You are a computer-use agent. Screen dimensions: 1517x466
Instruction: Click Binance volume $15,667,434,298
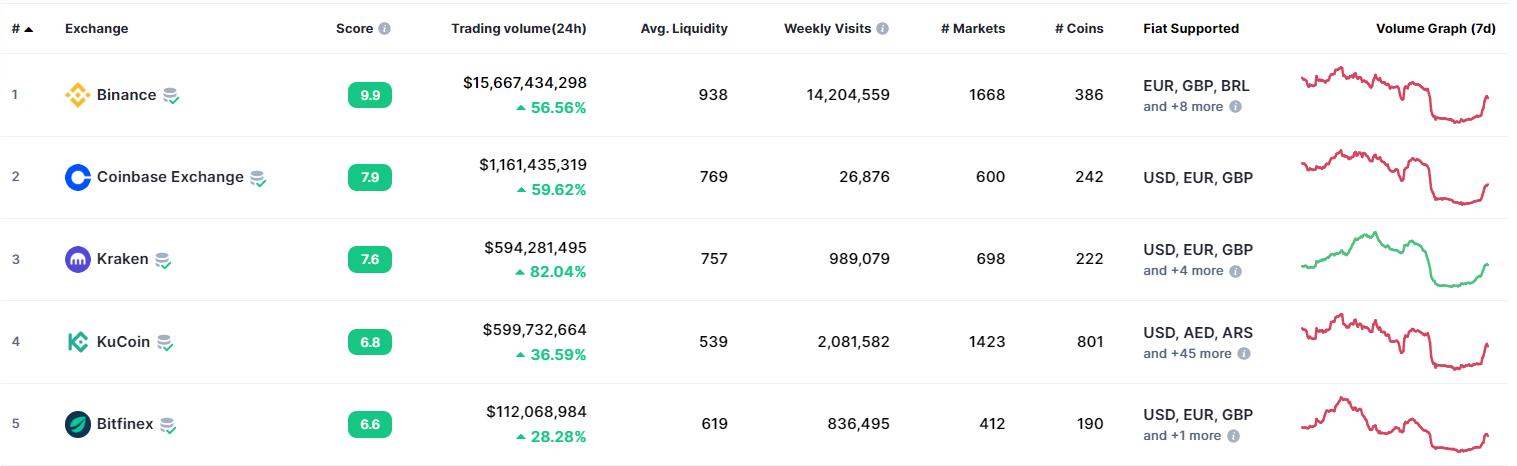pyautogui.click(x=525, y=83)
